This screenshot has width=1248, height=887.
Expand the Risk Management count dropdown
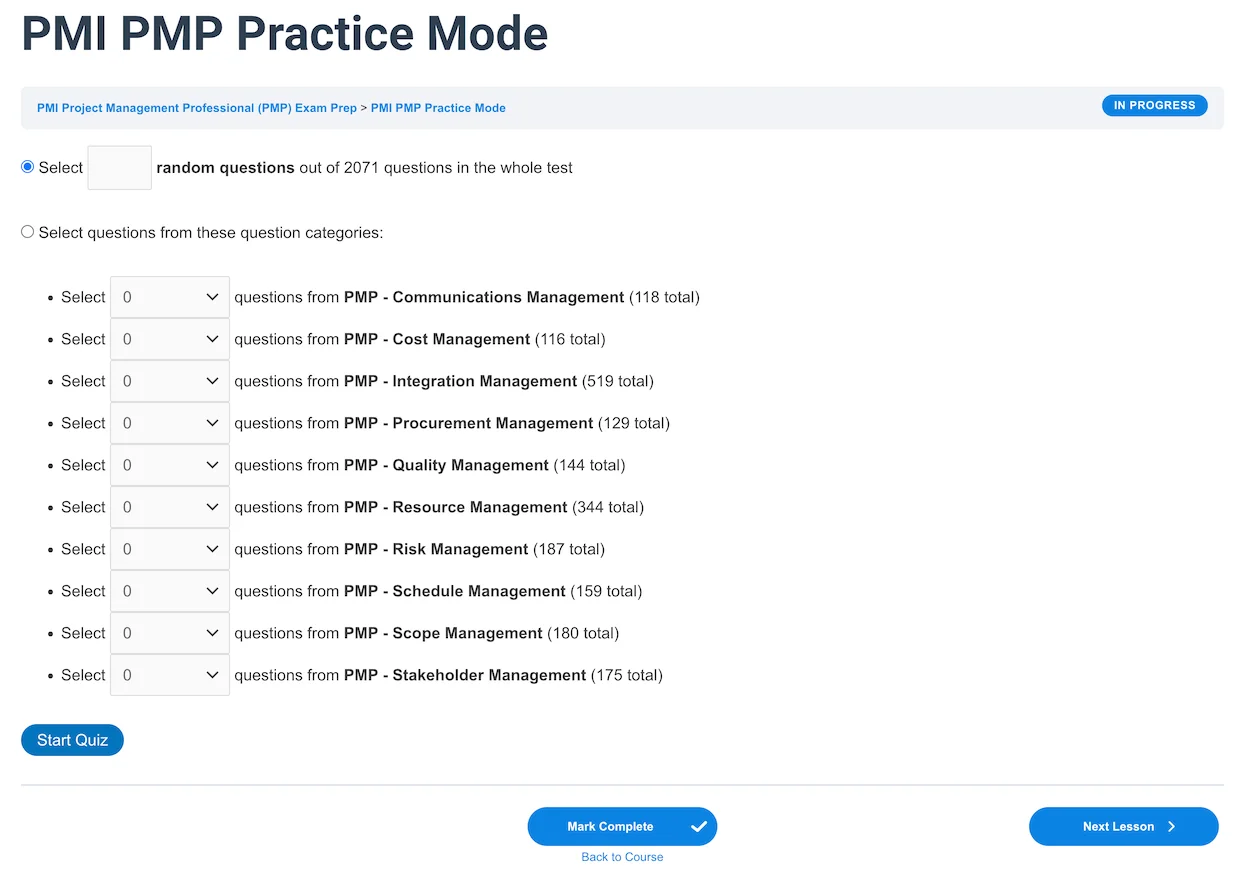[170, 549]
